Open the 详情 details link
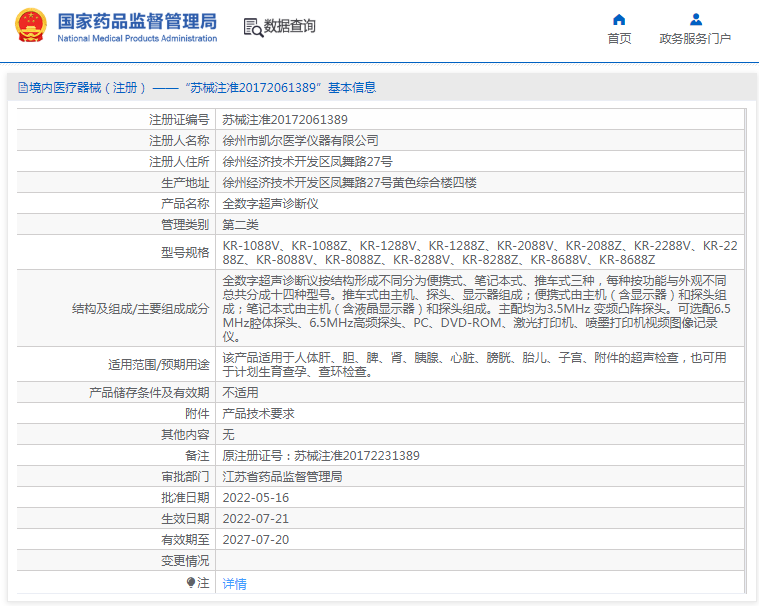Image resolution: width=759 pixels, height=606 pixels. pyautogui.click(x=234, y=584)
